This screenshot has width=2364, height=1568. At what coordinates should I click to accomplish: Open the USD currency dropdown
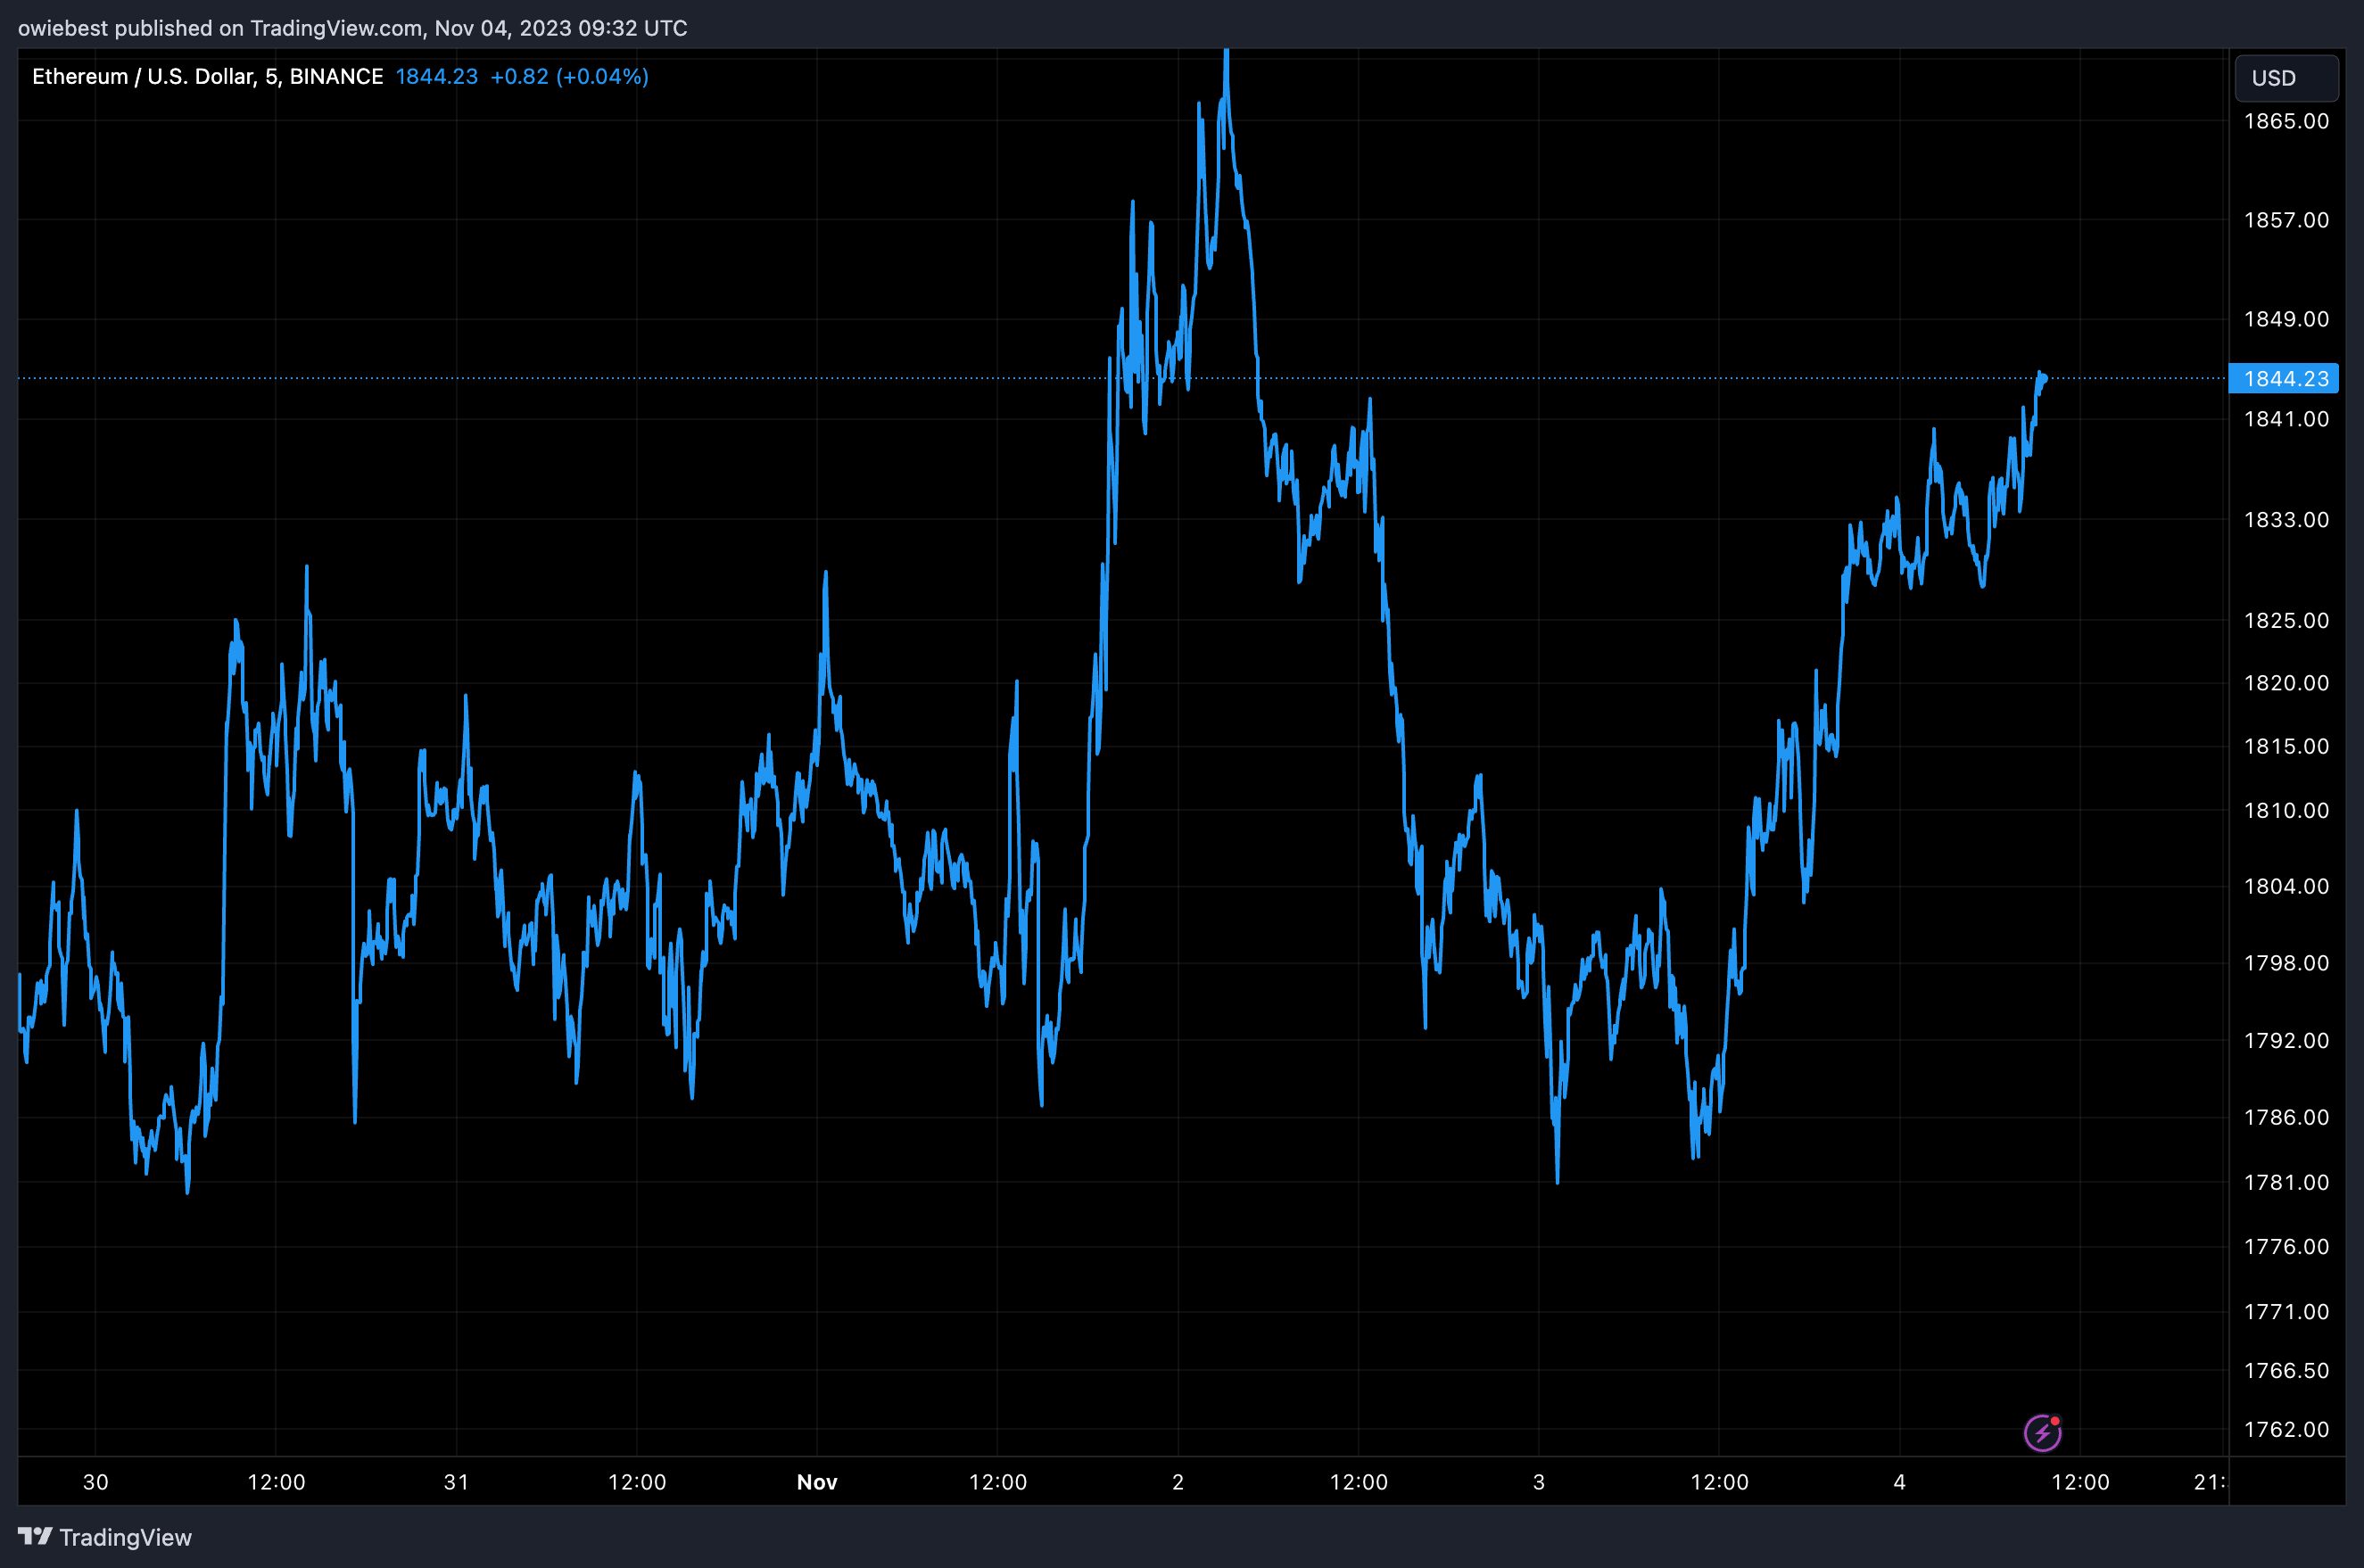[x=2286, y=78]
